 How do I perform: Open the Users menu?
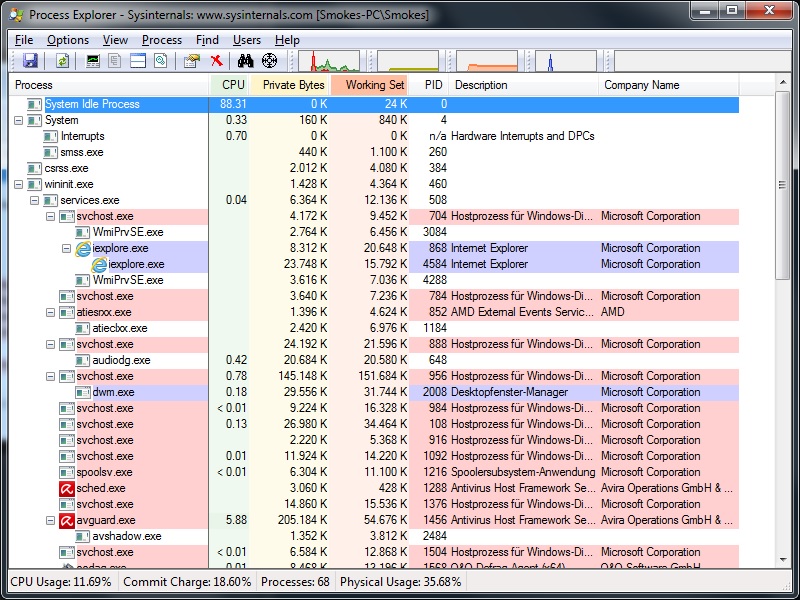coord(247,40)
